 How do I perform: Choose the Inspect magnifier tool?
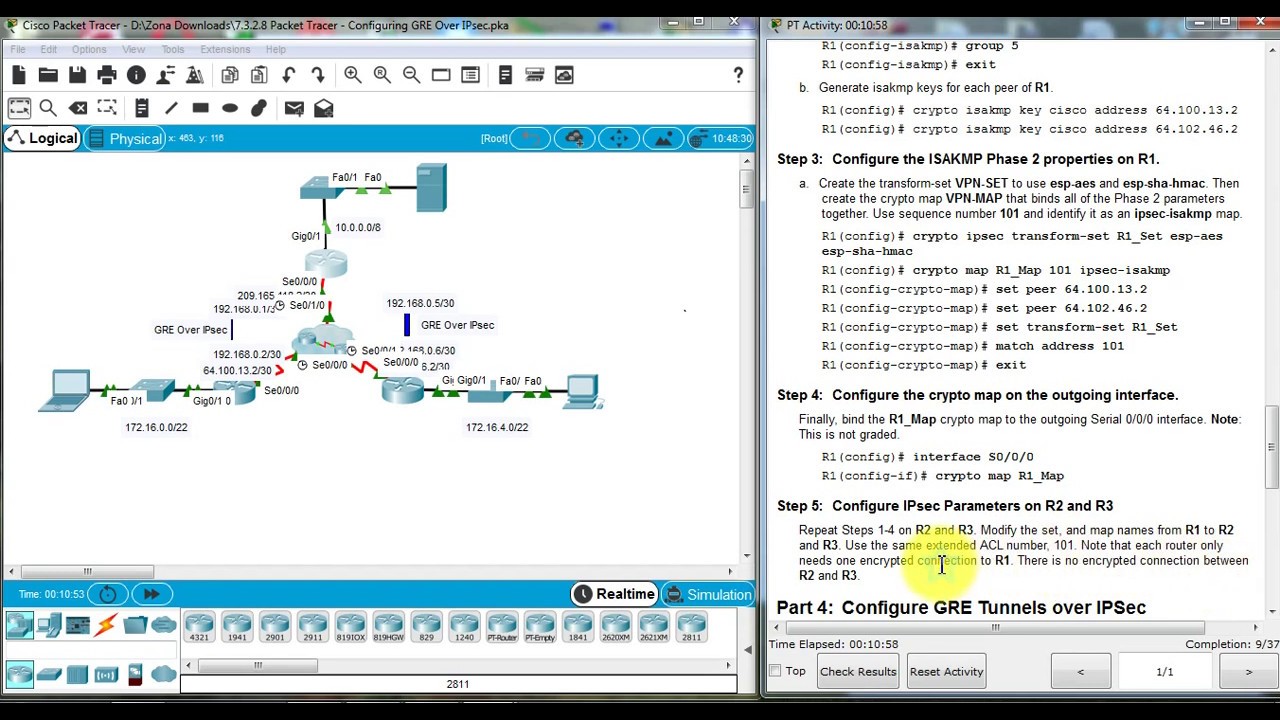48,108
